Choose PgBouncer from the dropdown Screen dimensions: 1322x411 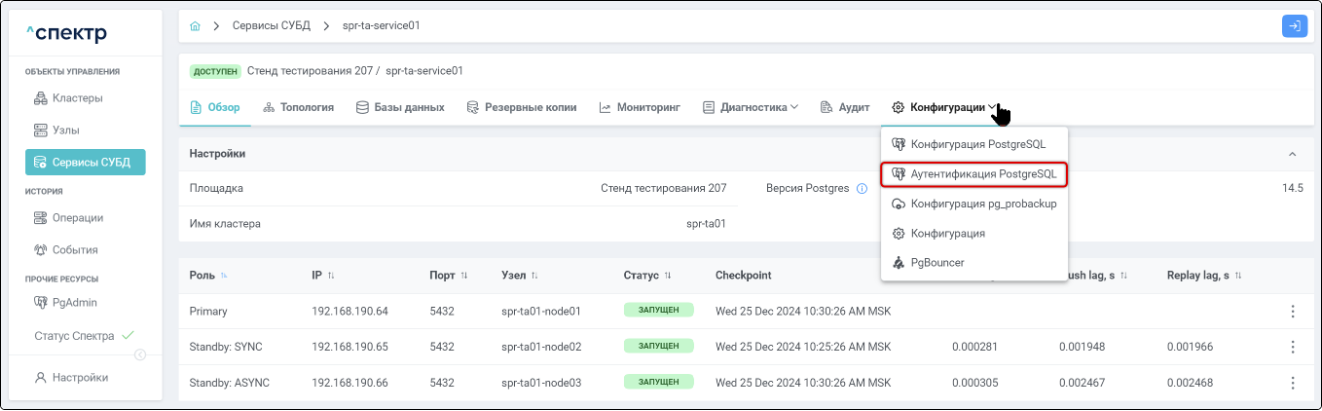(937, 263)
